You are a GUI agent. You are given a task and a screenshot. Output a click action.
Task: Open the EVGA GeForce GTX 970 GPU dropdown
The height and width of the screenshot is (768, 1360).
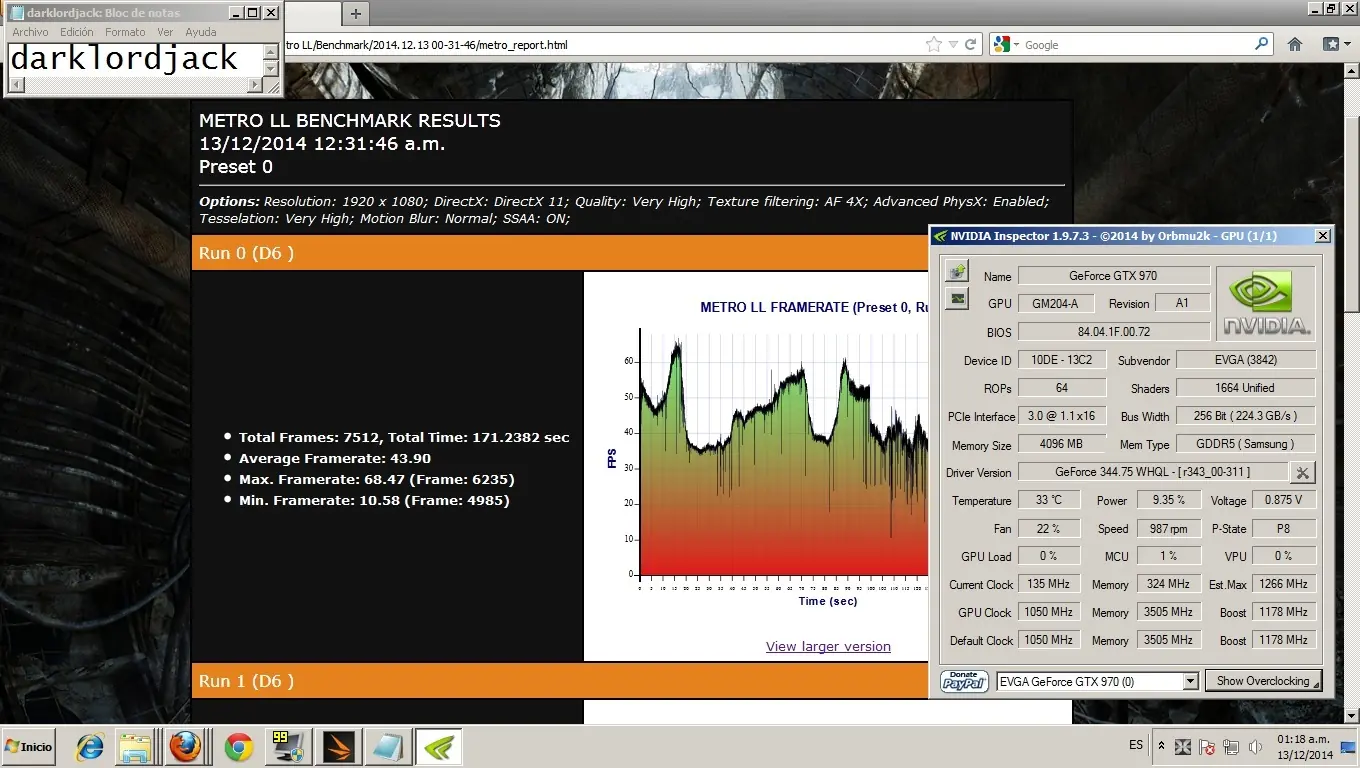(1097, 681)
